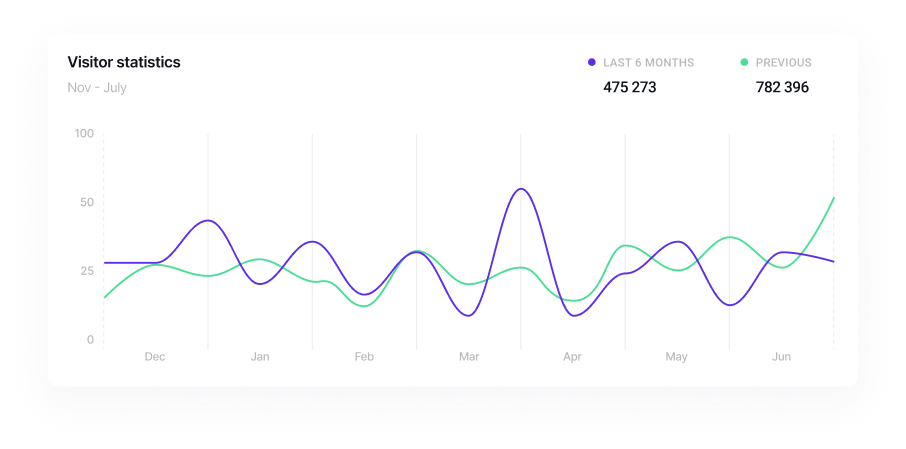Click the purple Last 6 Months legend dot
The width and height of the screenshot is (906, 449).
point(592,63)
